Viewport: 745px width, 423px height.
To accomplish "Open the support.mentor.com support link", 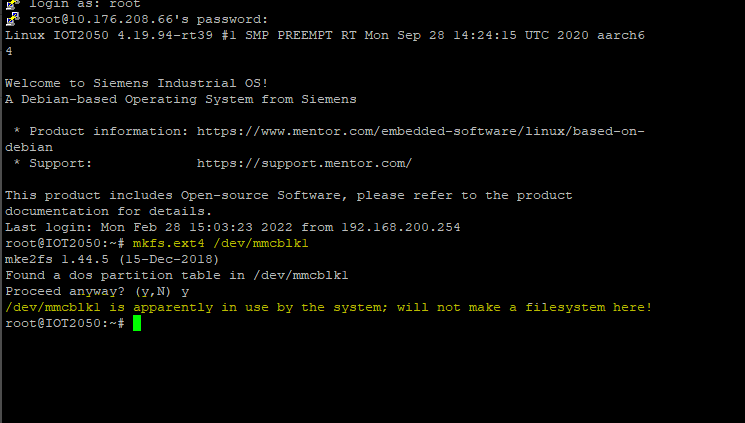I will point(304,163).
